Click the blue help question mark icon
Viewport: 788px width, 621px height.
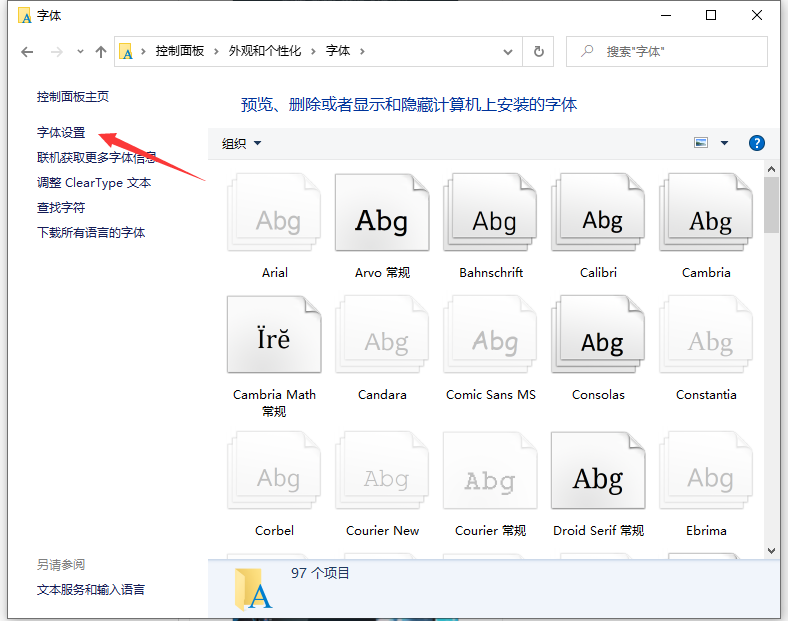pos(756,143)
